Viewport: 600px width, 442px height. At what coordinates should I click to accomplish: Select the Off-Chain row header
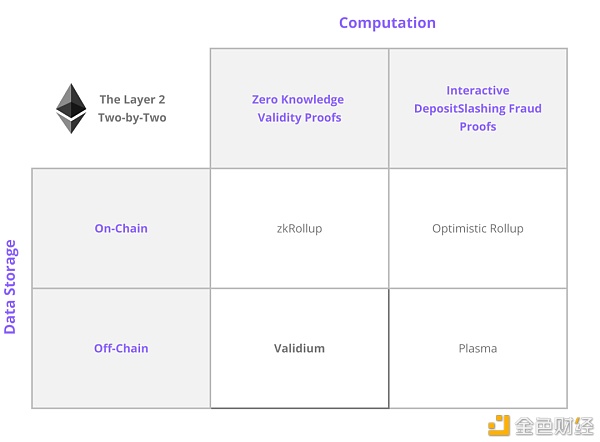coord(121,348)
